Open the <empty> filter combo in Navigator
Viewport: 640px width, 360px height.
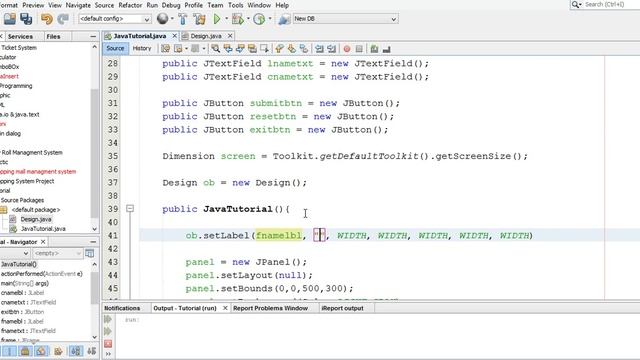pyautogui.click(x=58, y=253)
